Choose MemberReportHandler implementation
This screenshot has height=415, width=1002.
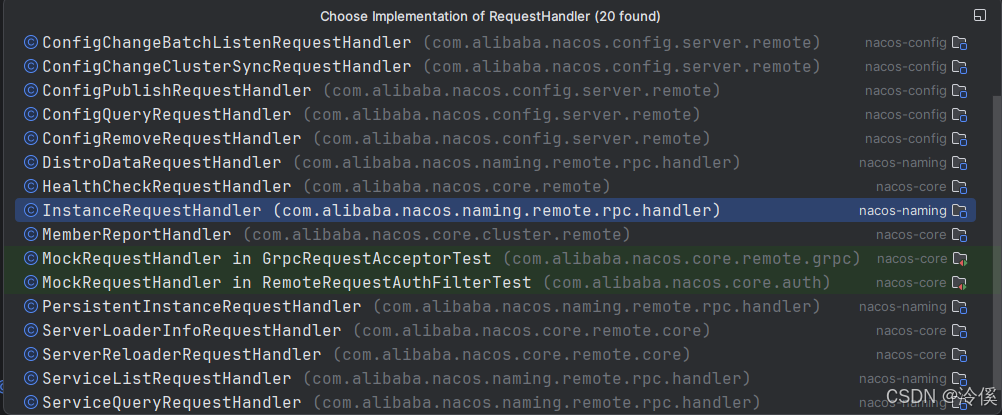pos(495,235)
